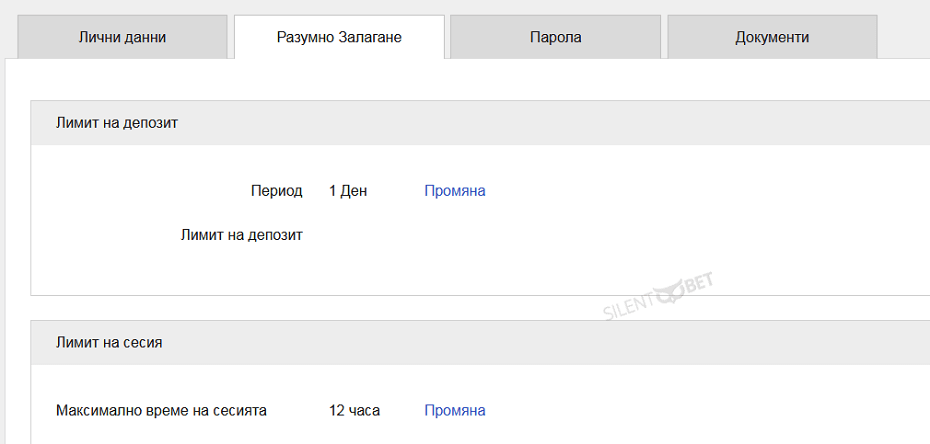The image size is (930, 444).
Task: Click the SILENT watermark text
Action: coord(629,305)
